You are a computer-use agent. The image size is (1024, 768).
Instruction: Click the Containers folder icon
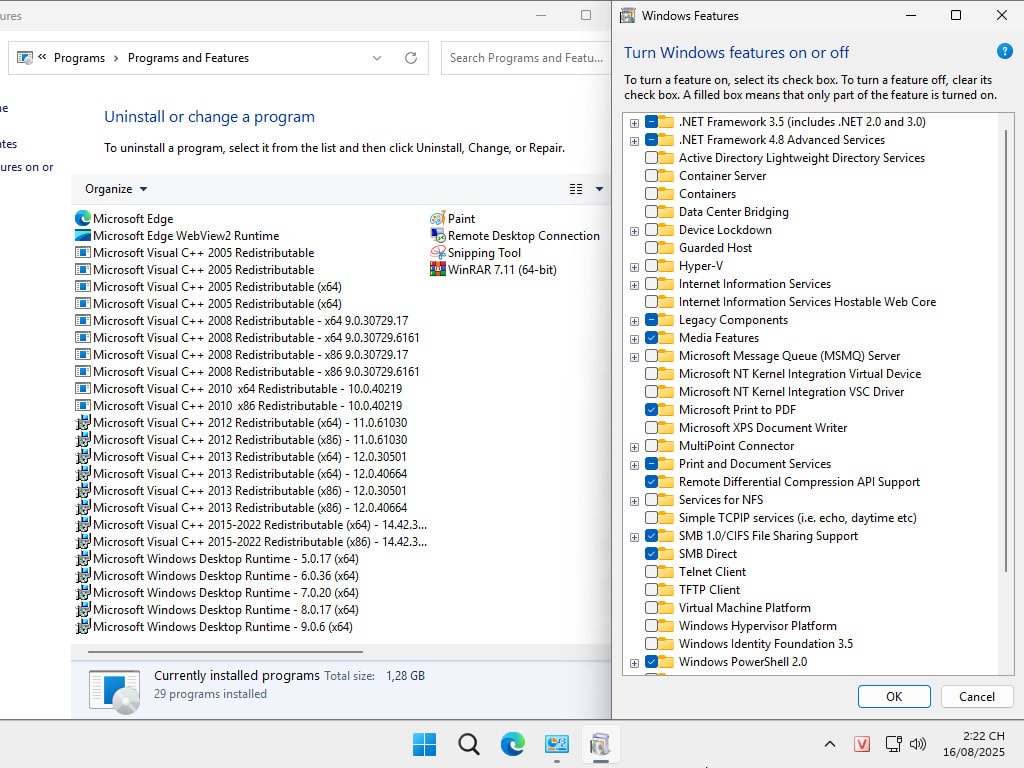click(666, 194)
